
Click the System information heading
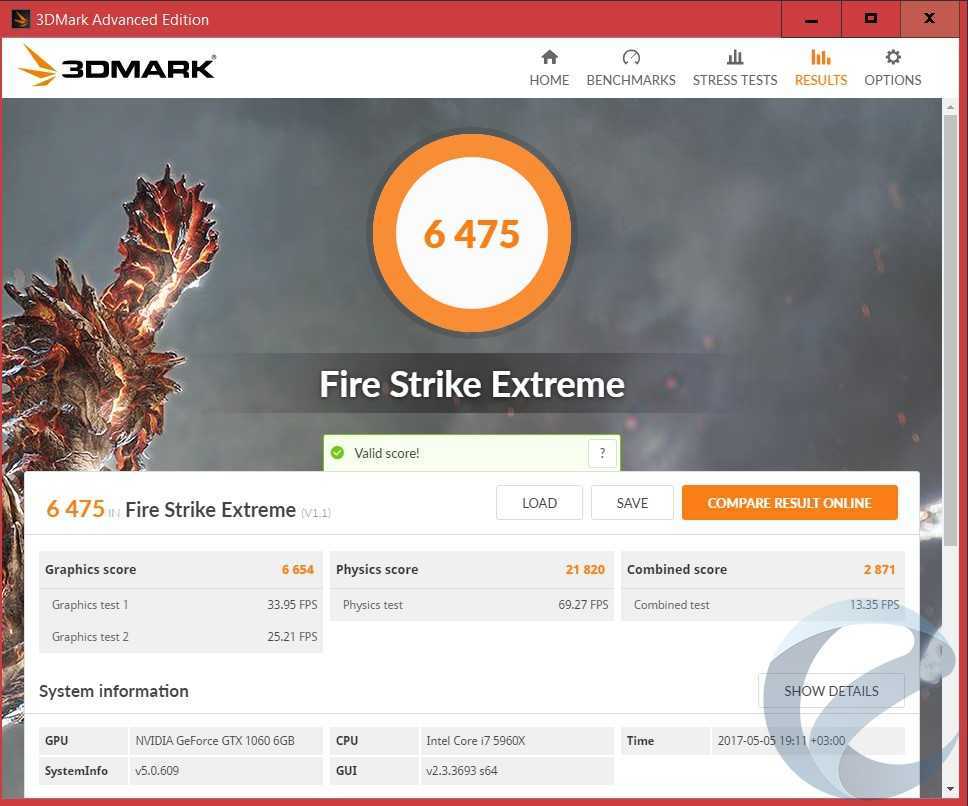pyautogui.click(x=114, y=691)
